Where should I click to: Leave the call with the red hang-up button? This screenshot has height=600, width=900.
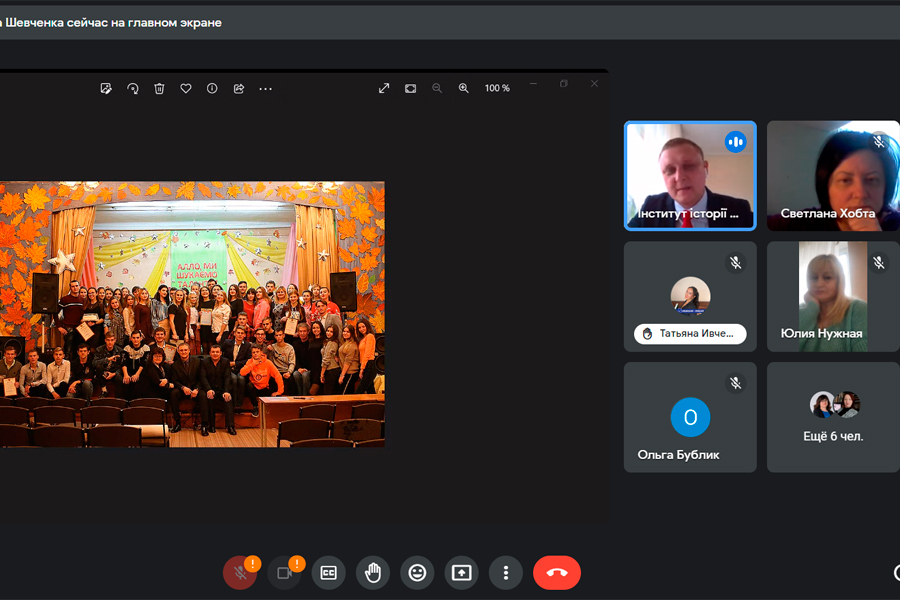click(x=557, y=572)
